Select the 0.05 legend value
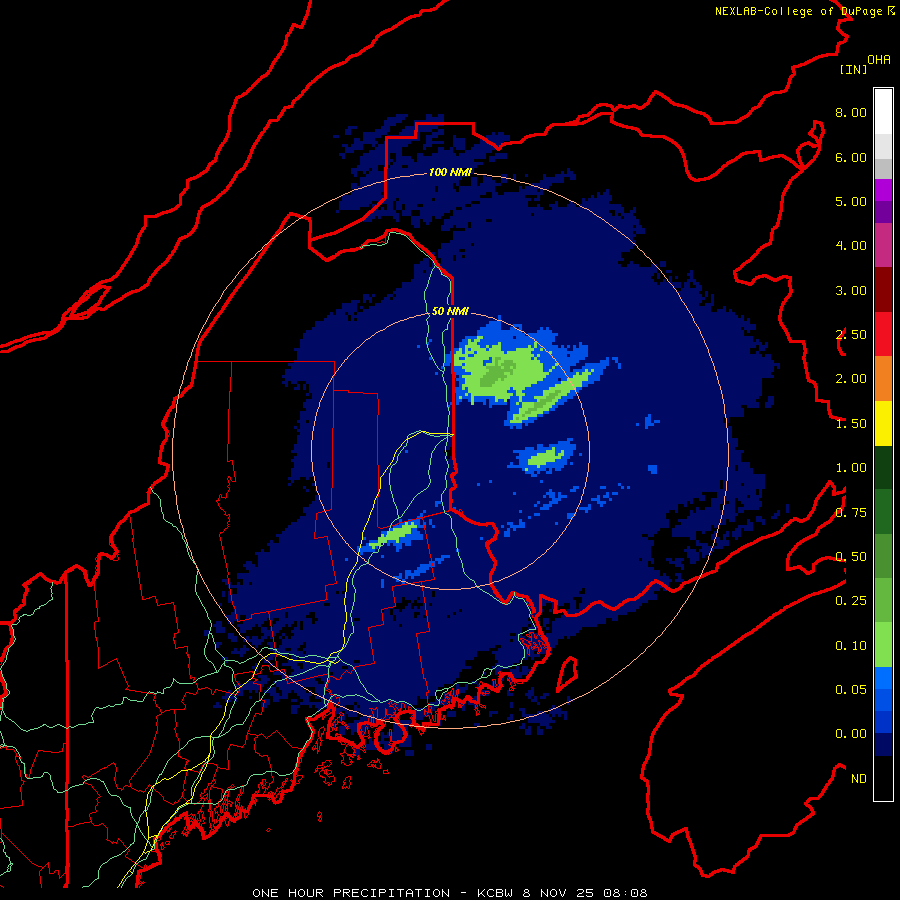This screenshot has width=900, height=900. click(x=851, y=690)
